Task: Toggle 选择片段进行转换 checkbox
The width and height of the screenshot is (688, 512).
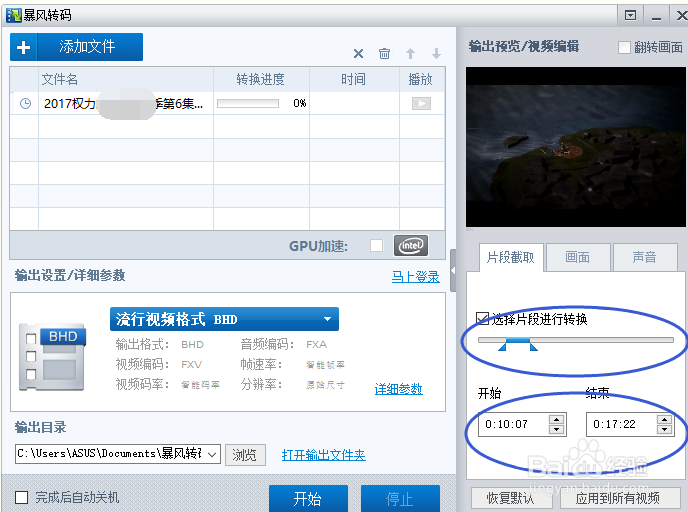Action: coord(483,318)
